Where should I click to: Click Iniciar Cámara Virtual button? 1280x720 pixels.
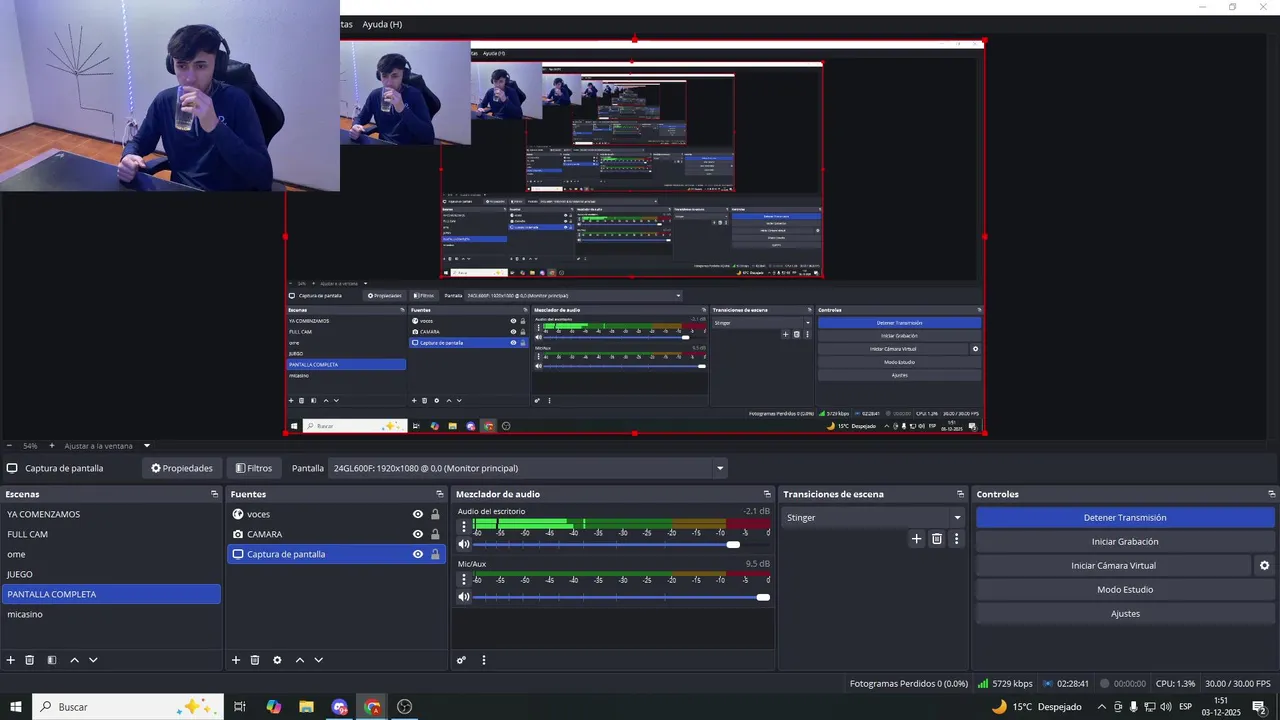point(1113,566)
